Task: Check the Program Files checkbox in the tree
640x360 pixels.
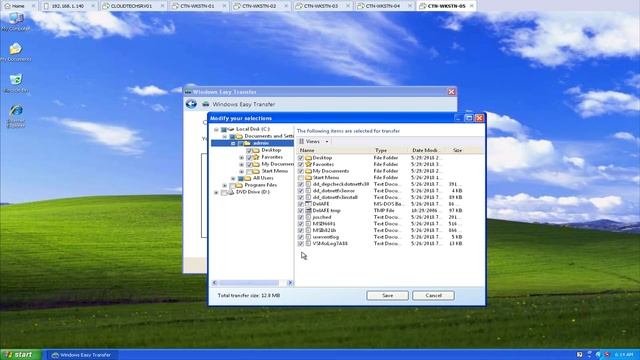Action: pyautogui.click(x=232, y=185)
